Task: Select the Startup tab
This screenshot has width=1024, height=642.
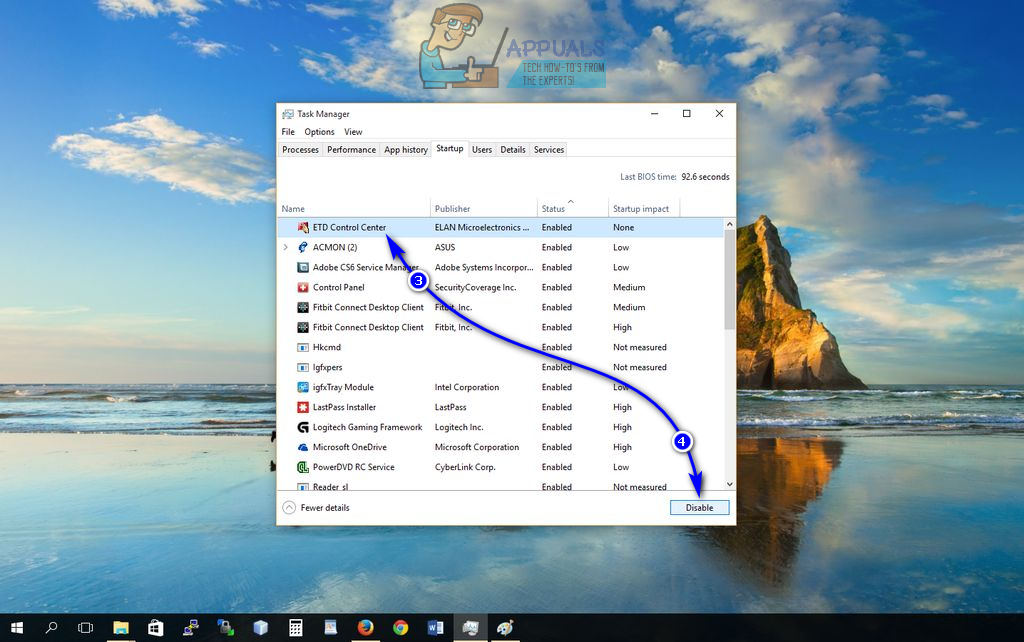Action: (449, 149)
